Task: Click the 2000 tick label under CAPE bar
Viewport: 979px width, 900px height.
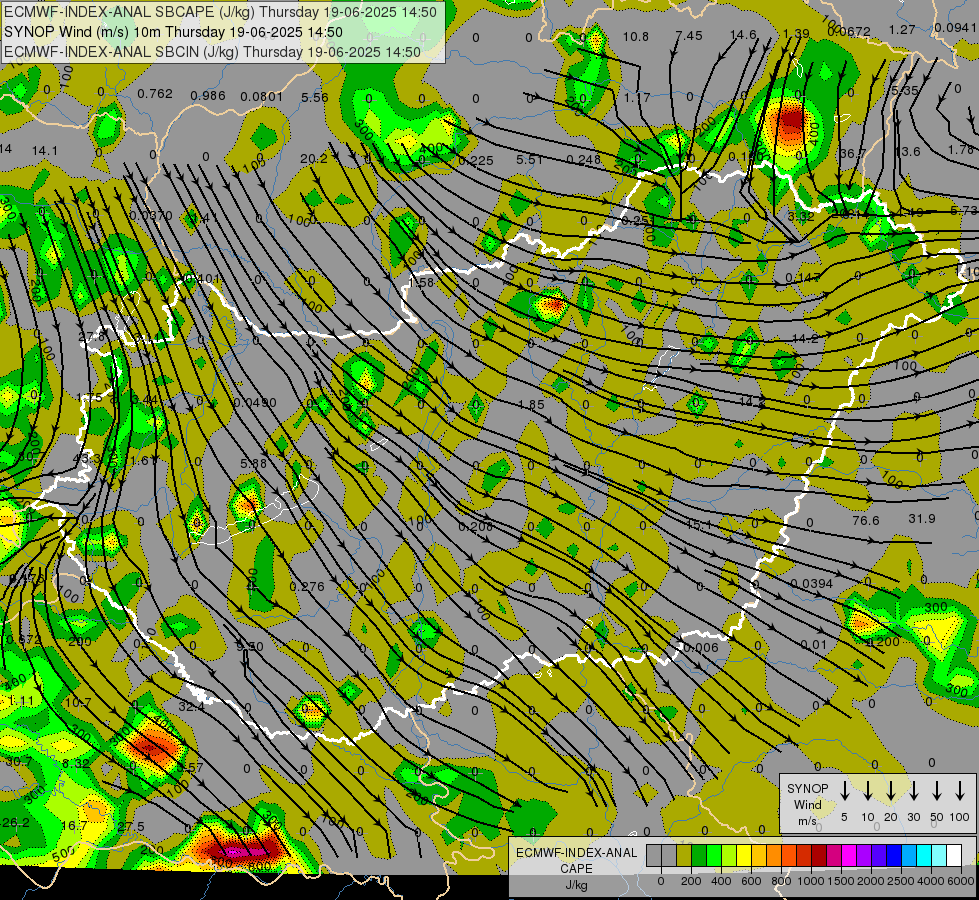Action: [871, 881]
